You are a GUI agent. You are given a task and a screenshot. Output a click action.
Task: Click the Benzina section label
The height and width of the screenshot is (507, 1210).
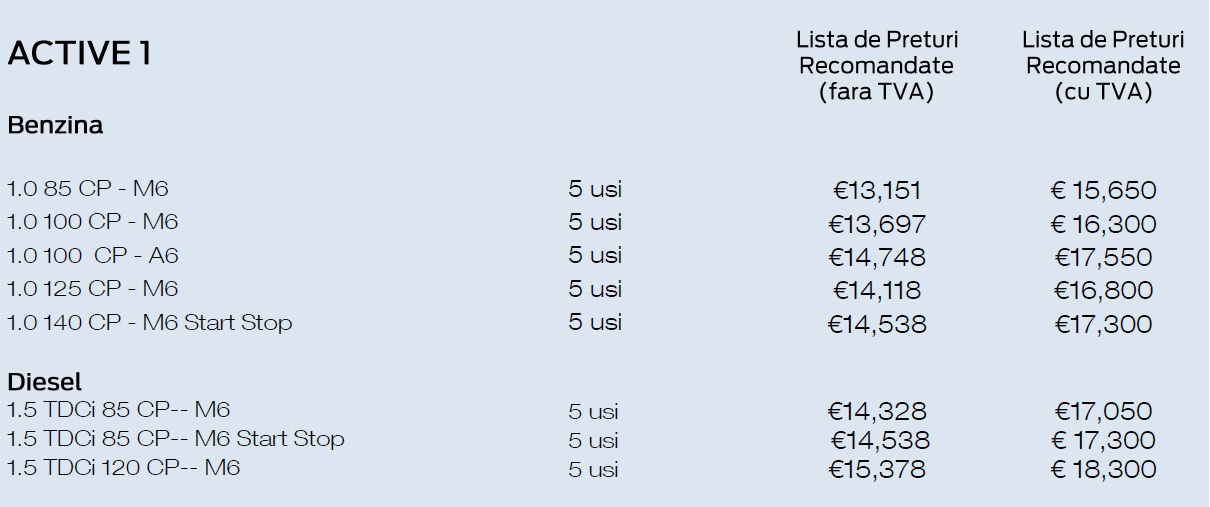pyautogui.click(x=55, y=126)
